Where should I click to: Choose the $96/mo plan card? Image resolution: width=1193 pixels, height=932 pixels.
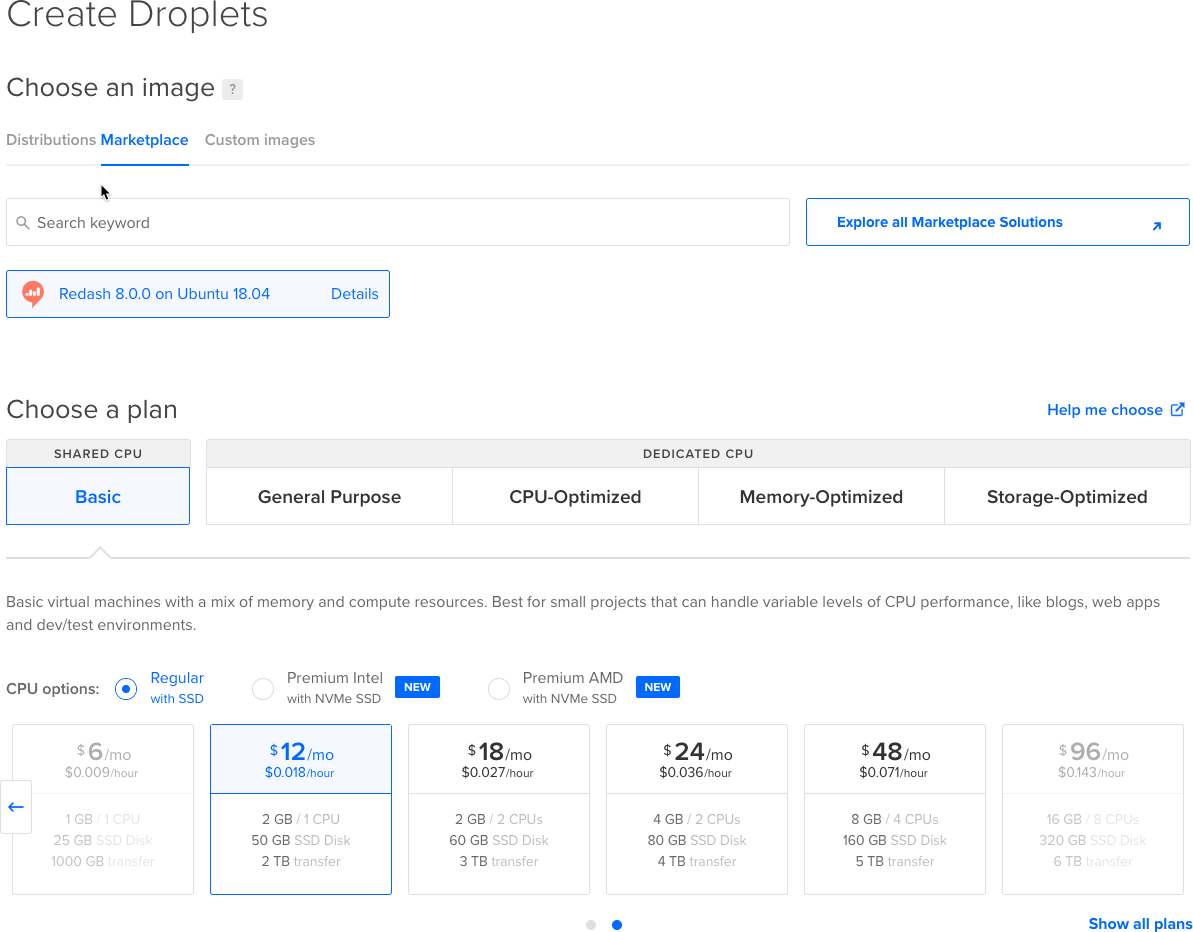(x=1093, y=810)
